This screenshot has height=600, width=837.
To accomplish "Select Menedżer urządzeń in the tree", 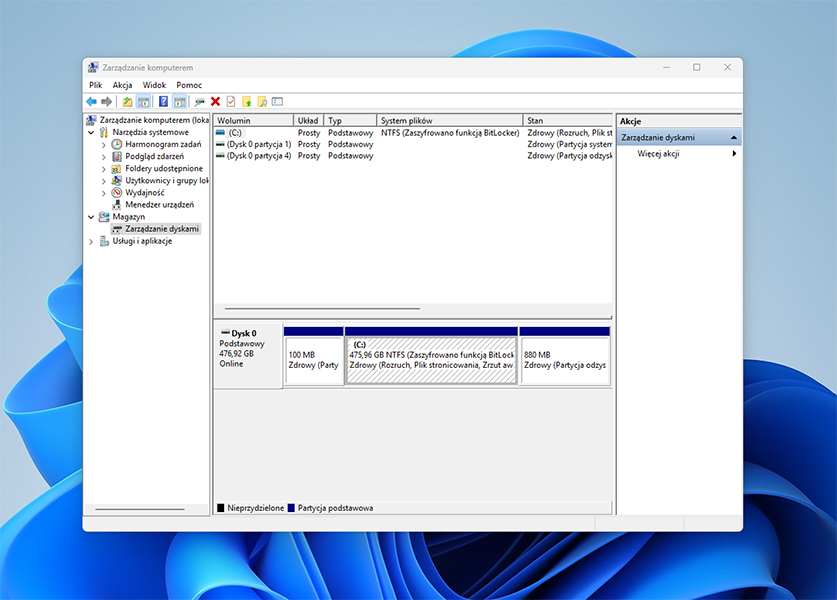I will coord(160,204).
